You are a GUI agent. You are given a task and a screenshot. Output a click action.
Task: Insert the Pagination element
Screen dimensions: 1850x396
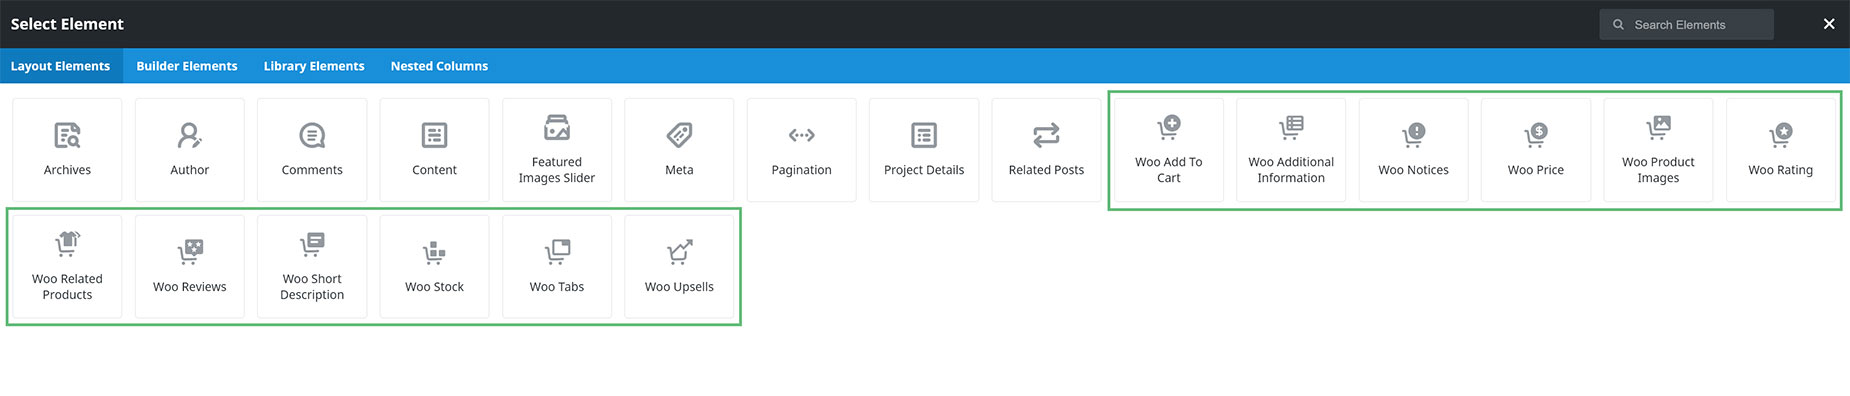801,150
